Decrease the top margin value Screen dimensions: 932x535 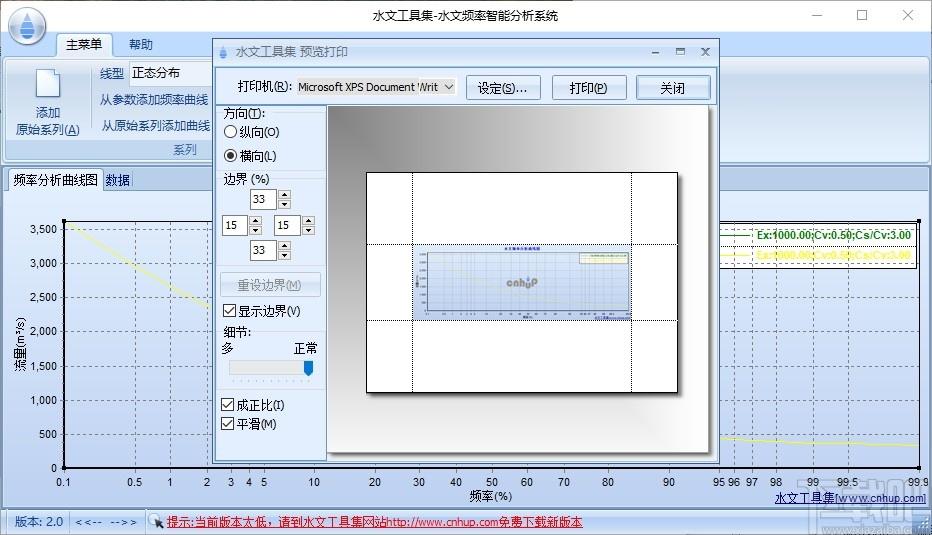[x=285, y=204]
